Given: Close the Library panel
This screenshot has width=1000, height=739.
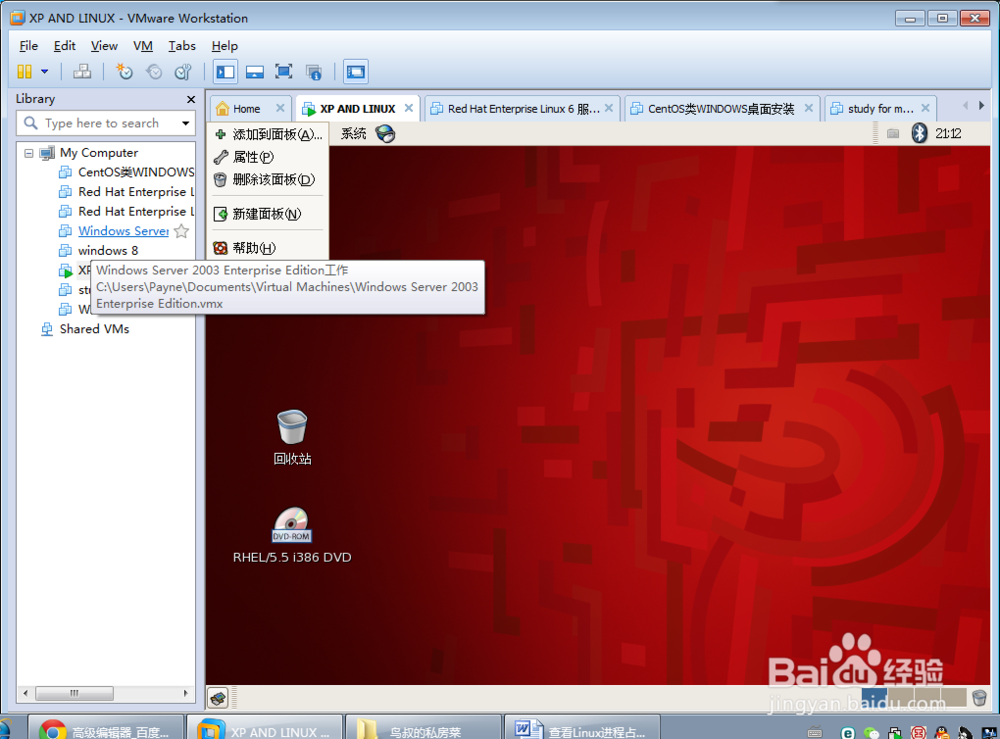Looking at the screenshot, I should 191,99.
